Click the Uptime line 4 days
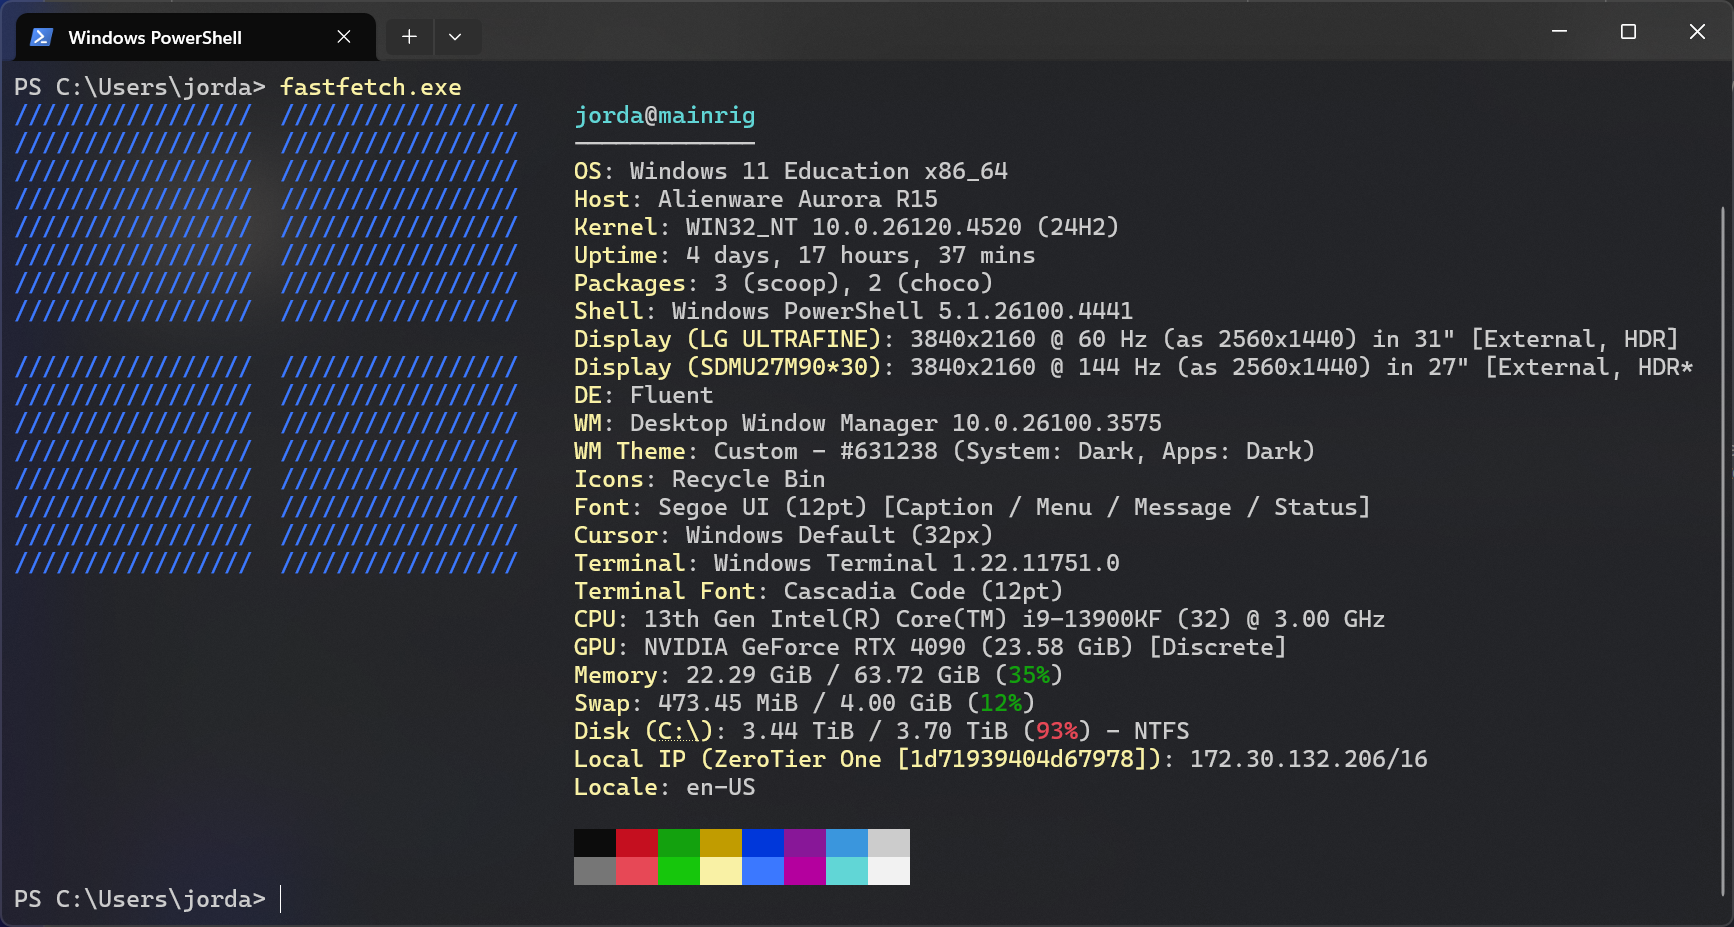Screen dimensions: 1734x927 [x=805, y=255]
